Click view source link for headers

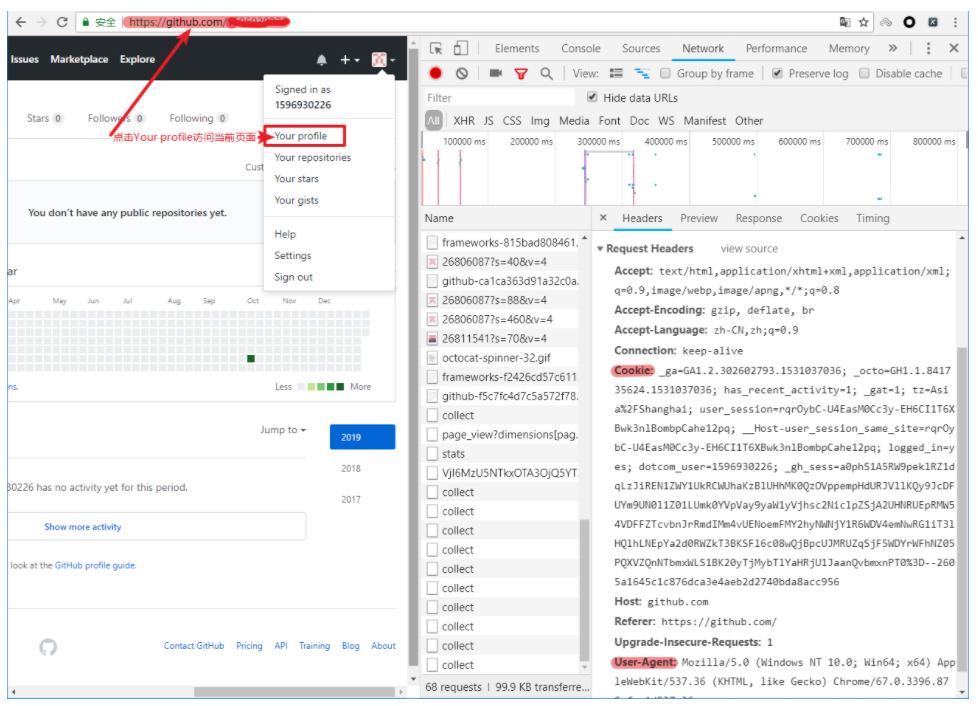749,249
